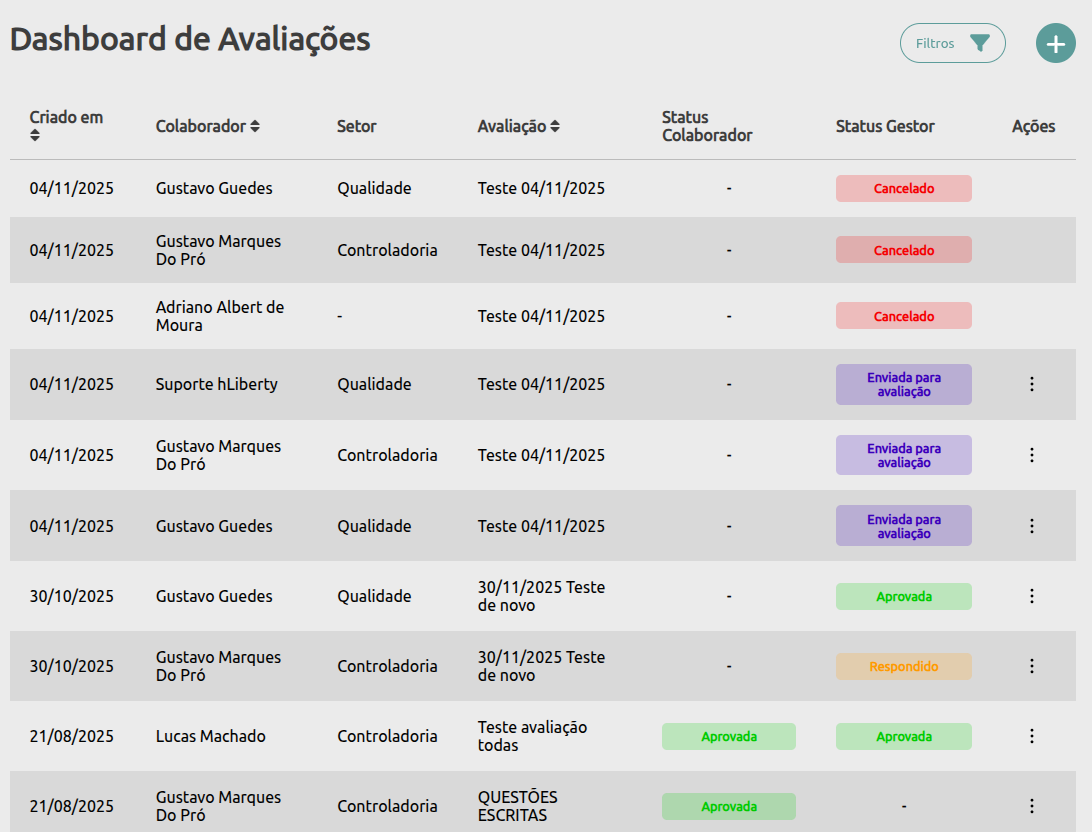Open actions menu for Lucas Machado row
Viewport: 1092px width, 832px height.
coord(1032,736)
